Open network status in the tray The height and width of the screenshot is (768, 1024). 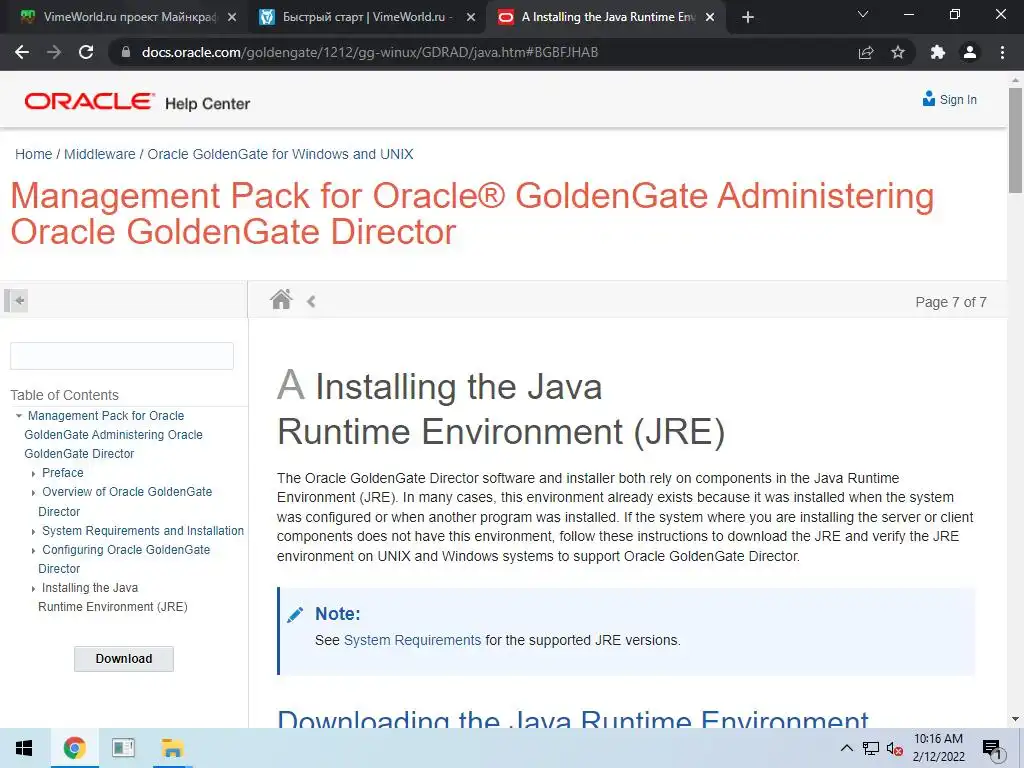click(871, 748)
